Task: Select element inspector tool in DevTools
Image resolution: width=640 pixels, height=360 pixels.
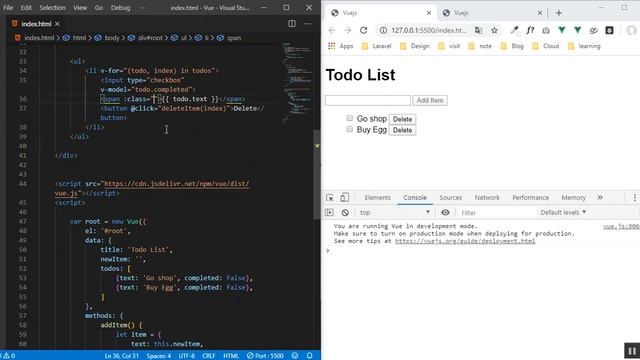Action: pyautogui.click(x=329, y=198)
